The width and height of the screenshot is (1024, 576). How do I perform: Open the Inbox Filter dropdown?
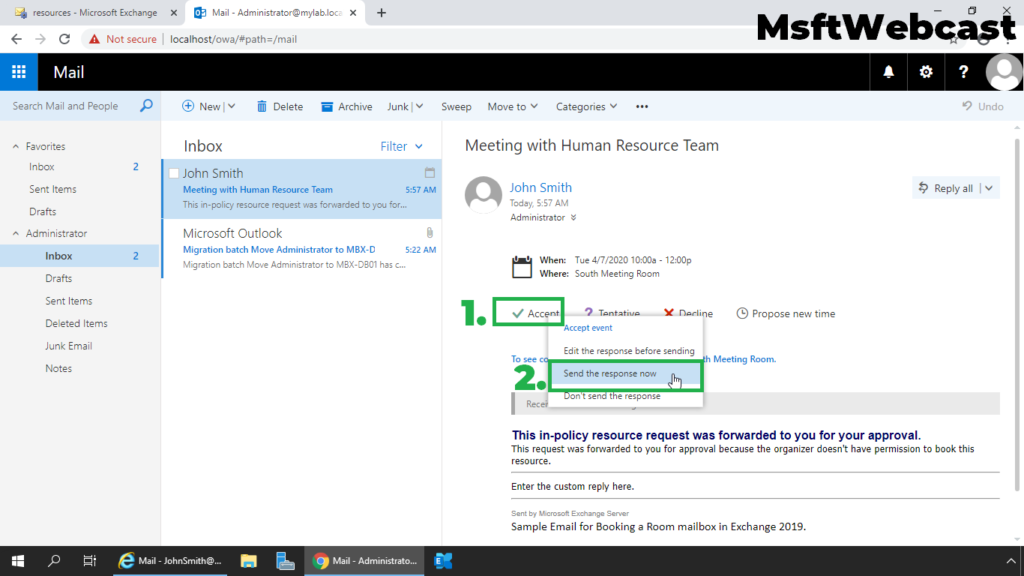tap(401, 146)
